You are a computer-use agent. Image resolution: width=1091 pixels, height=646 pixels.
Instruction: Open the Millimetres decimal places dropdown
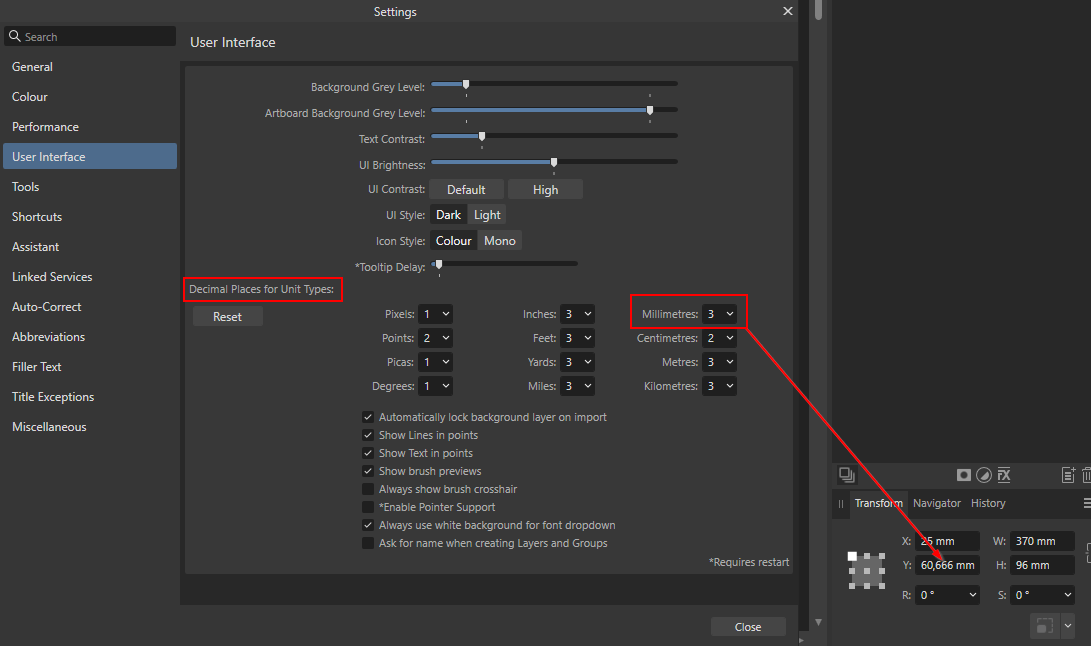[719, 314]
